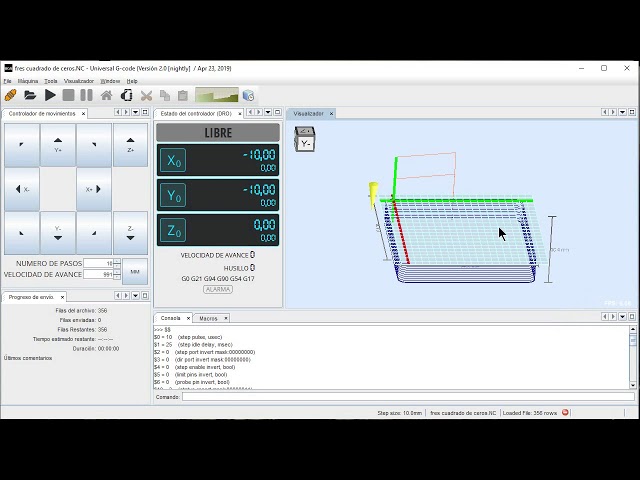Click the home machine house icon
Viewport: 640px width, 480px height.
click(x=107, y=96)
